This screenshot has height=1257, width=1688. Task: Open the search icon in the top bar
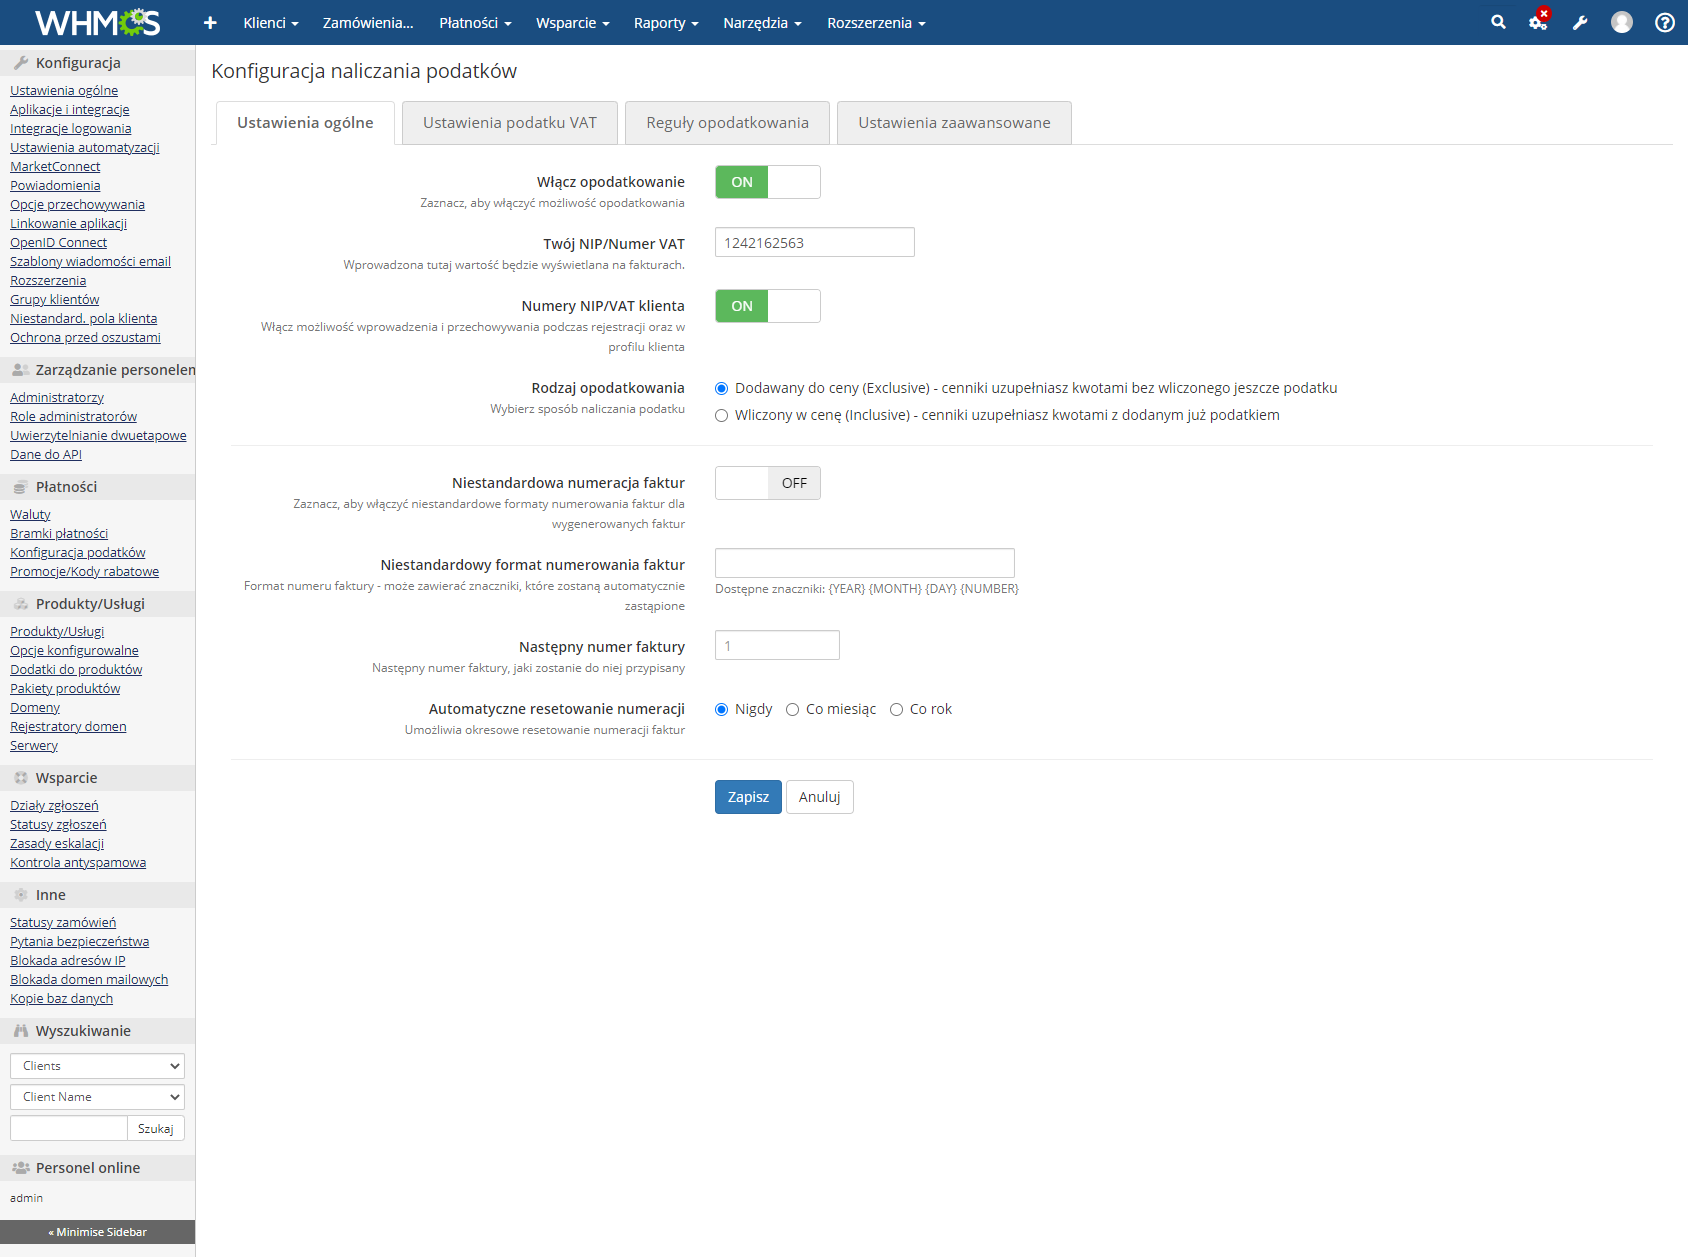point(1497,22)
